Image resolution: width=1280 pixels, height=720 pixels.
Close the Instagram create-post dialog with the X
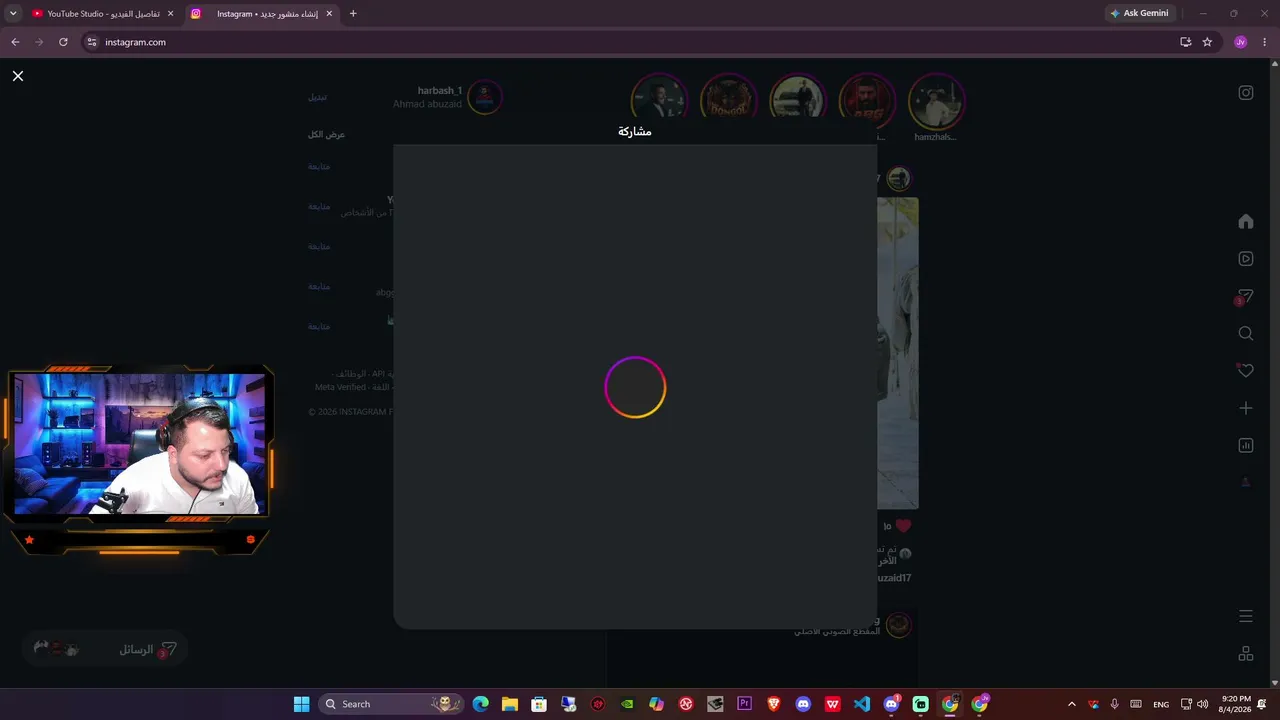[18, 76]
